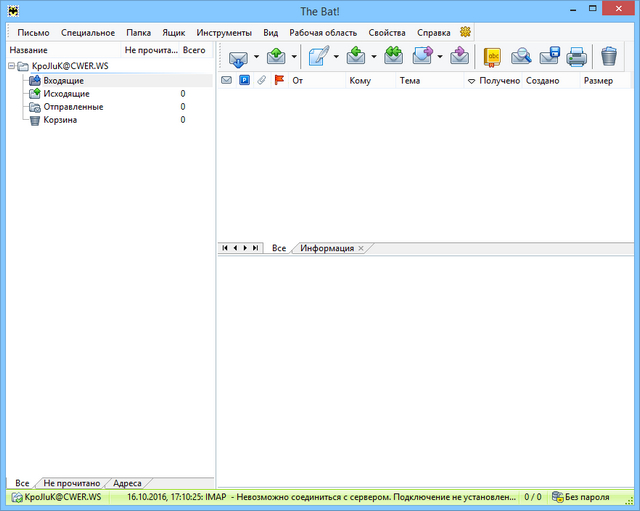
Task: Select the Корзина folder
Action: click(60, 120)
